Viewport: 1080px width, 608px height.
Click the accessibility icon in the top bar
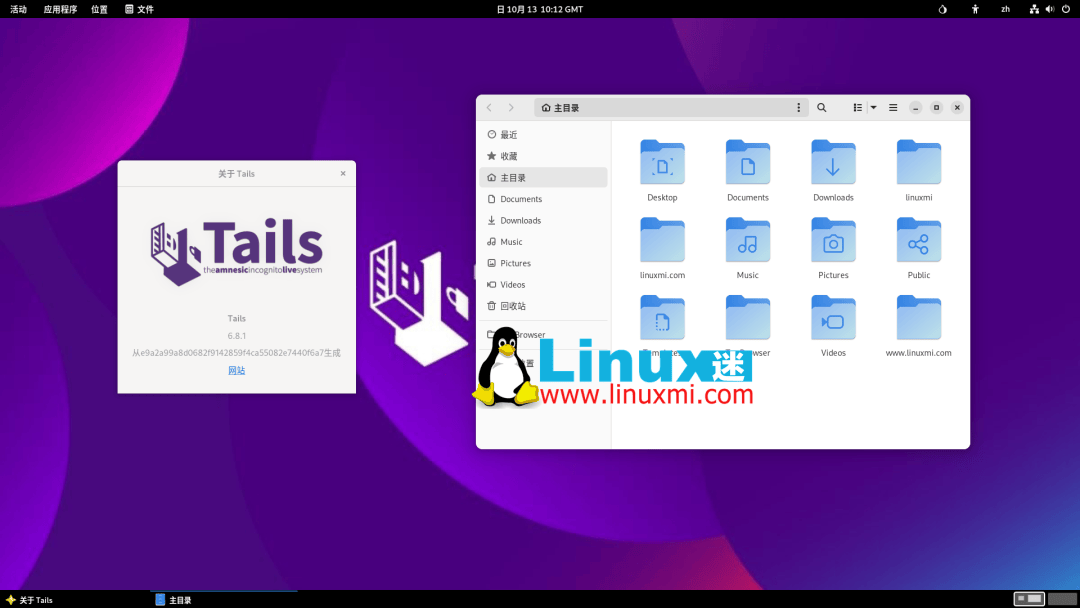pos(975,9)
